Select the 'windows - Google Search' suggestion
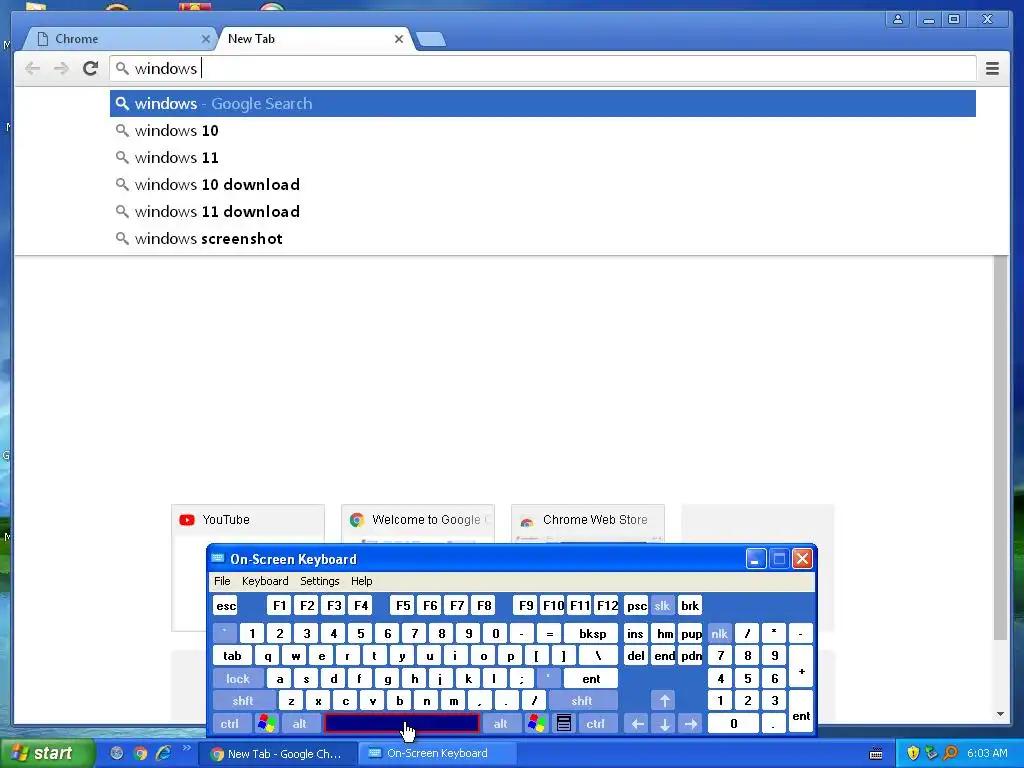Screen dimensions: 1024x768 [x=543, y=104]
